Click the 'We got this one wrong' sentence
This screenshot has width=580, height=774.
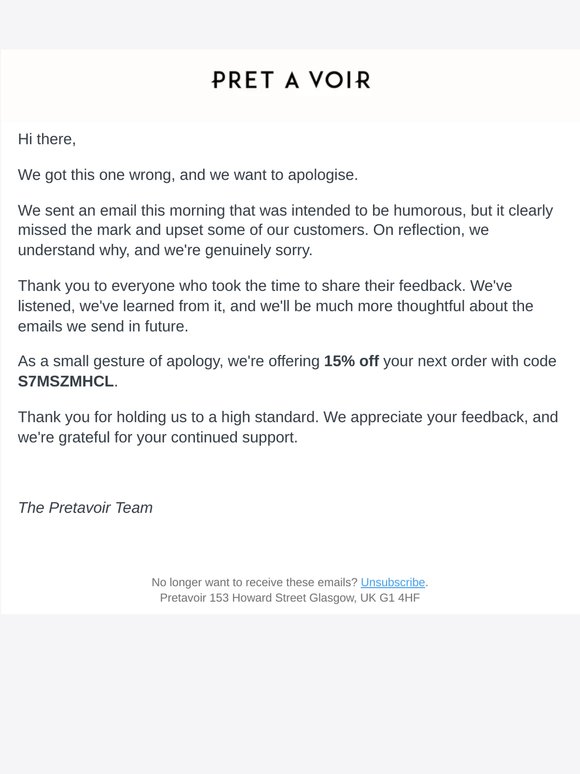tap(188, 175)
